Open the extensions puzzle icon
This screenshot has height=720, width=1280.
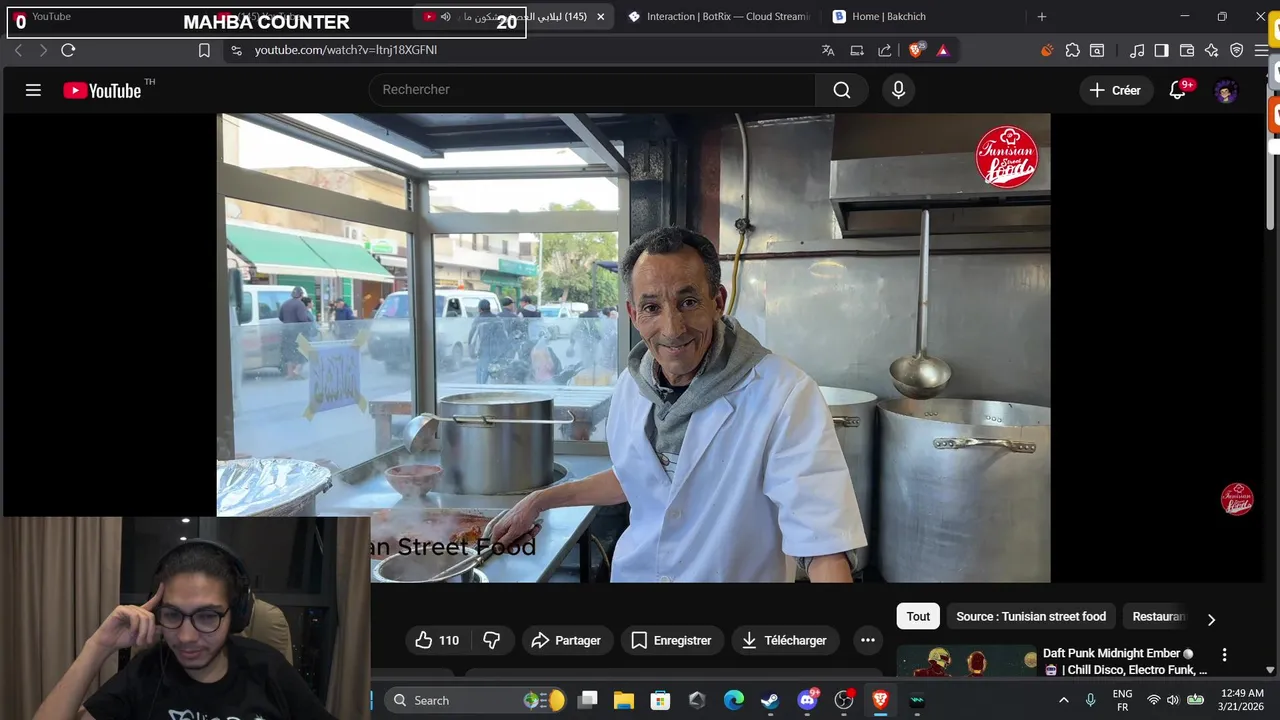coord(1073,50)
